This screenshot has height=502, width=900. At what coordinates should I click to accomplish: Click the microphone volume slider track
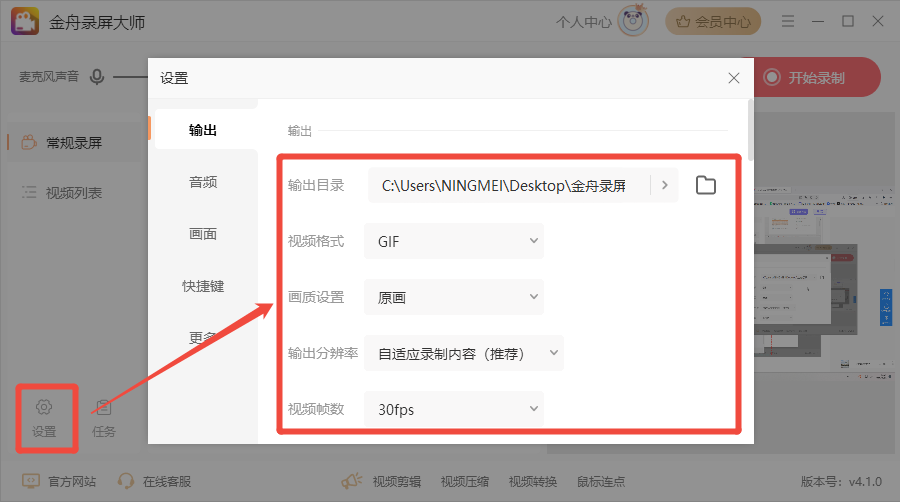click(x=130, y=76)
